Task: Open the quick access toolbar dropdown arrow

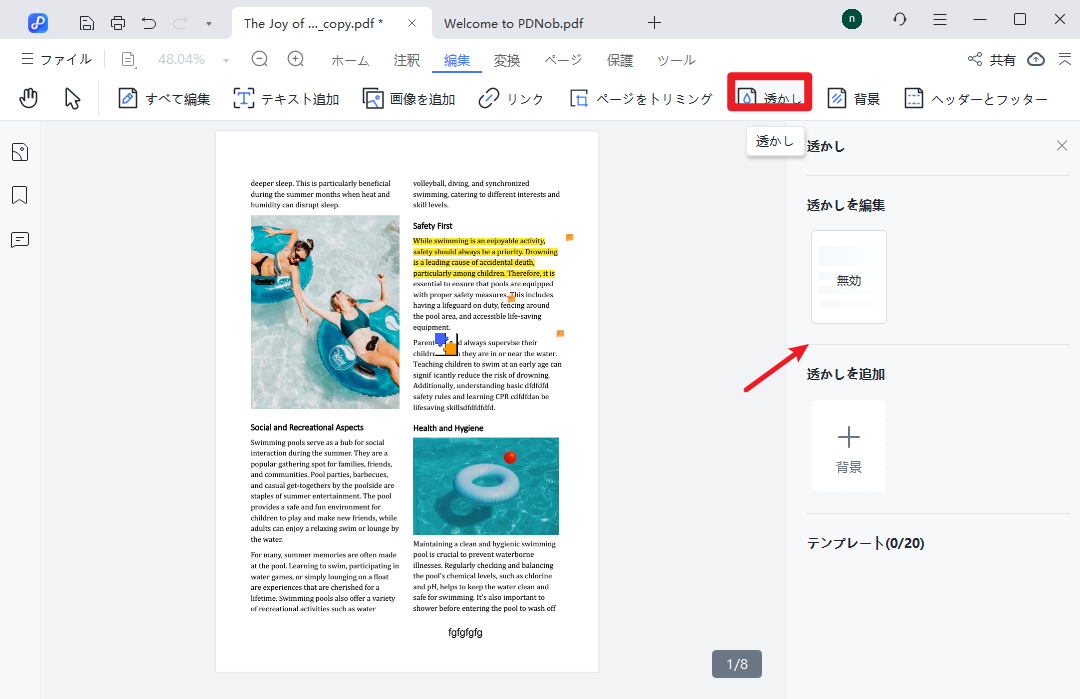Action: coord(208,23)
